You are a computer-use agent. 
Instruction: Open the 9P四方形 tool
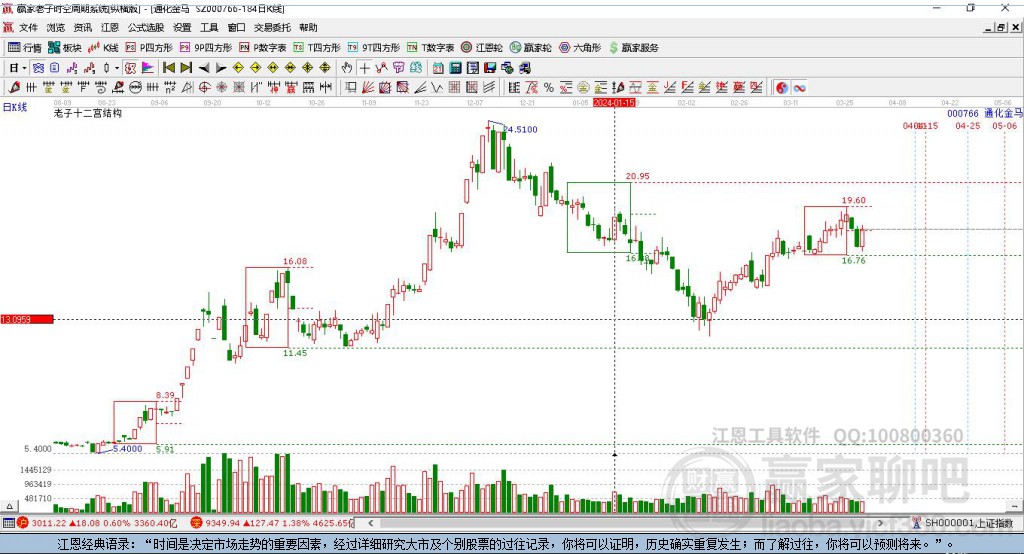(206, 48)
